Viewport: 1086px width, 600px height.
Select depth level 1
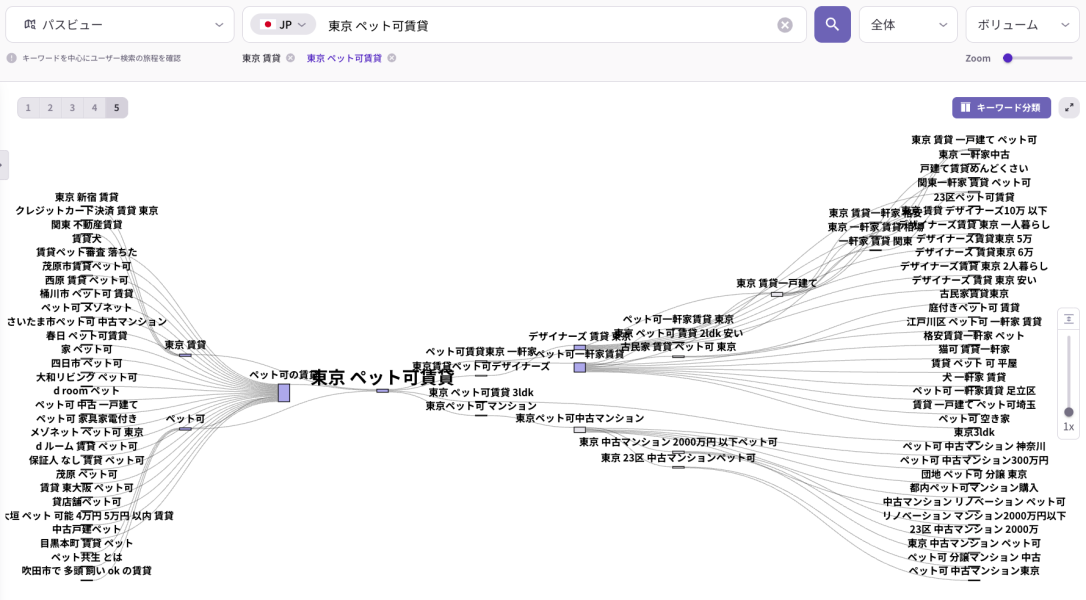pyautogui.click(x=28, y=108)
